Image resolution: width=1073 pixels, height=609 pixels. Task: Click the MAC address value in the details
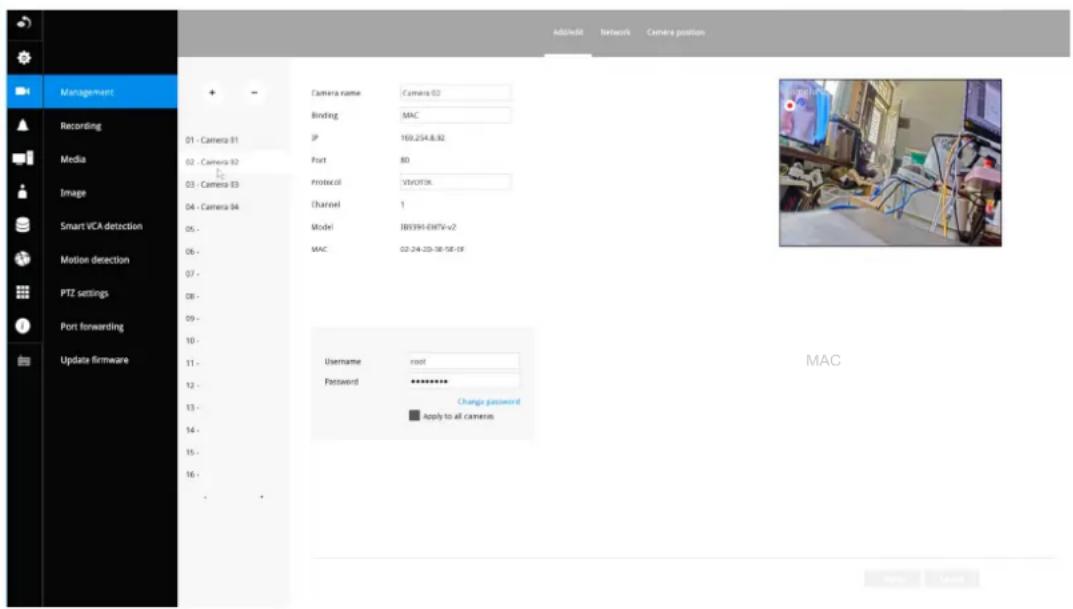click(432, 249)
